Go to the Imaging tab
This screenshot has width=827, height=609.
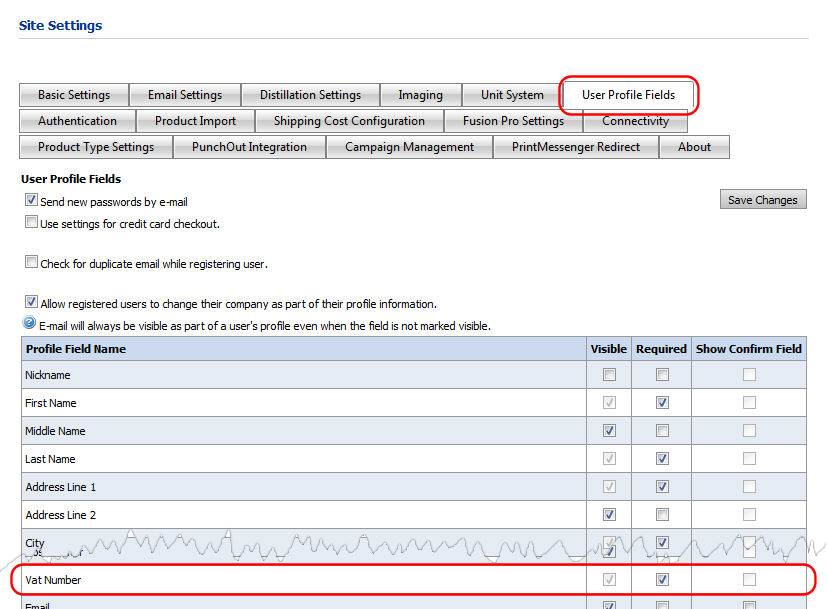pos(420,95)
